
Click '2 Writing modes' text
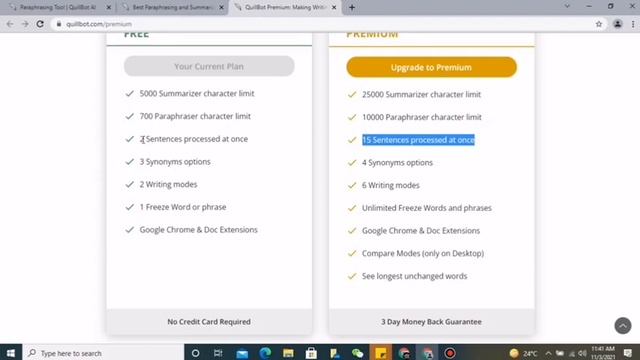point(168,184)
